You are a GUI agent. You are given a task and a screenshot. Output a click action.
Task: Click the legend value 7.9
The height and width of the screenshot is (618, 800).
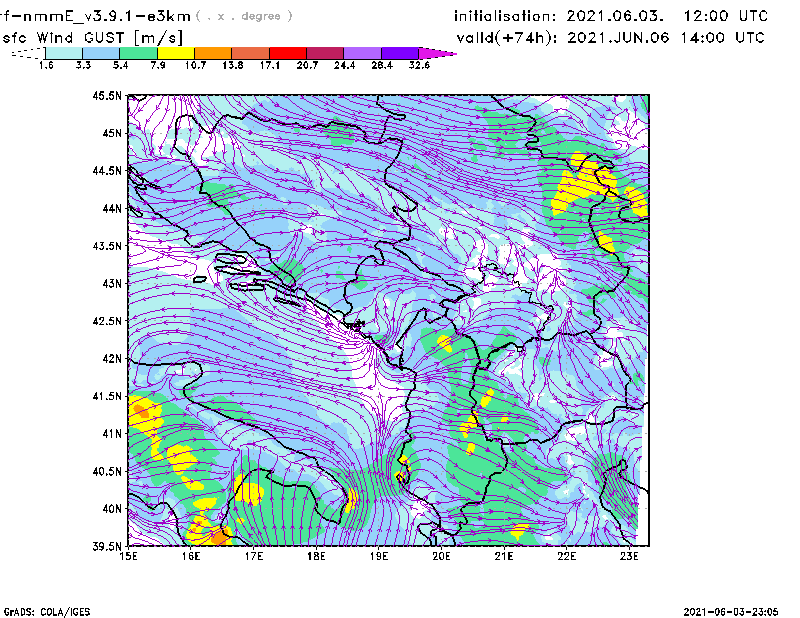click(x=158, y=65)
